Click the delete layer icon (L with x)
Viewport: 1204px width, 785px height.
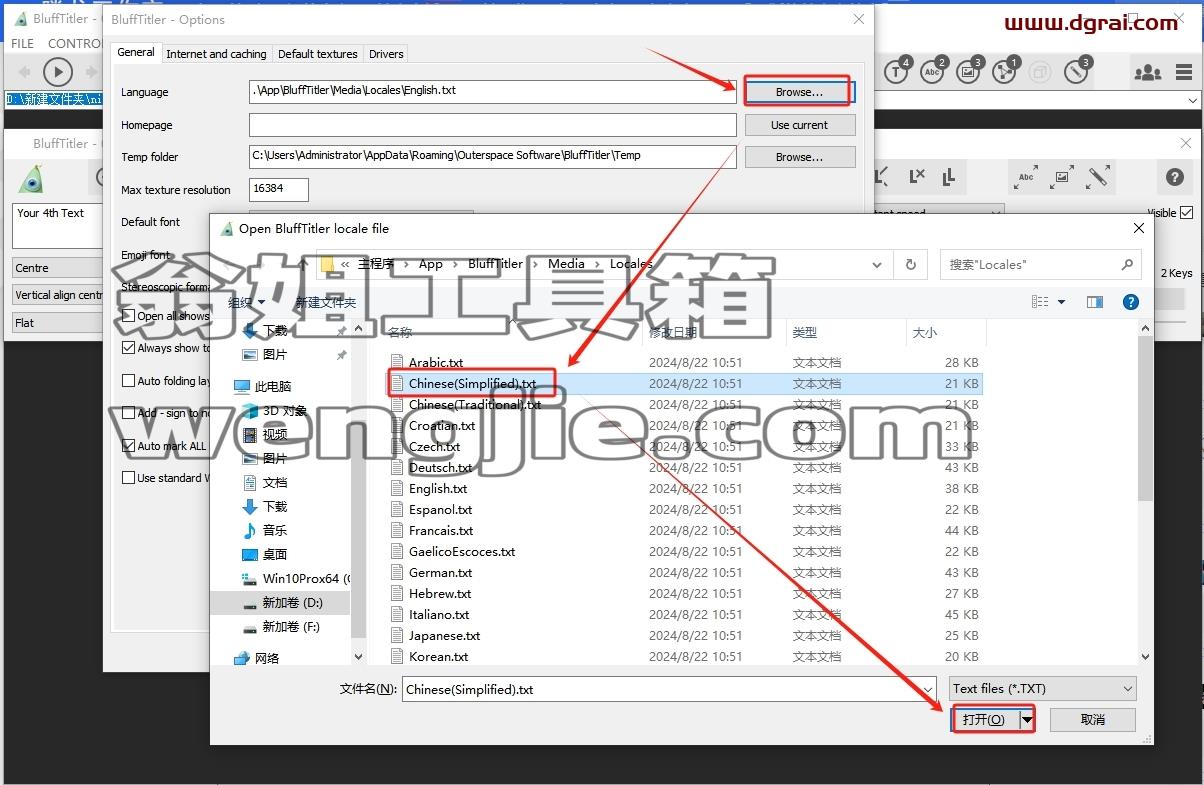coord(917,177)
